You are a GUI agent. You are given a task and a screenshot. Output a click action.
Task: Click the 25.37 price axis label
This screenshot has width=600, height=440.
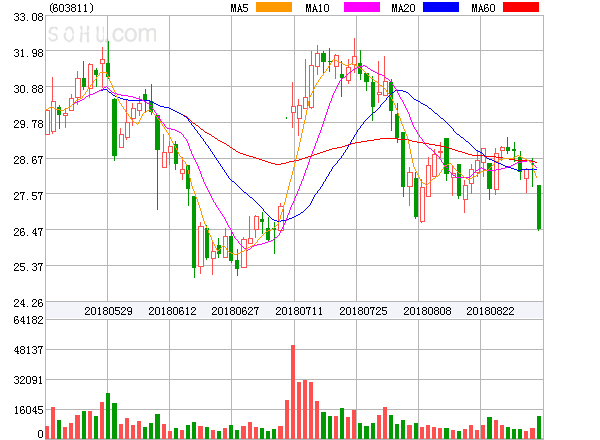coord(28,267)
